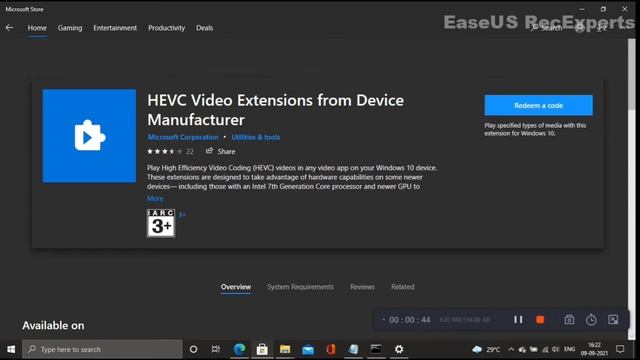Open File Explorer from taskbar
Image resolution: width=640 pixels, height=360 pixels.
click(285, 349)
